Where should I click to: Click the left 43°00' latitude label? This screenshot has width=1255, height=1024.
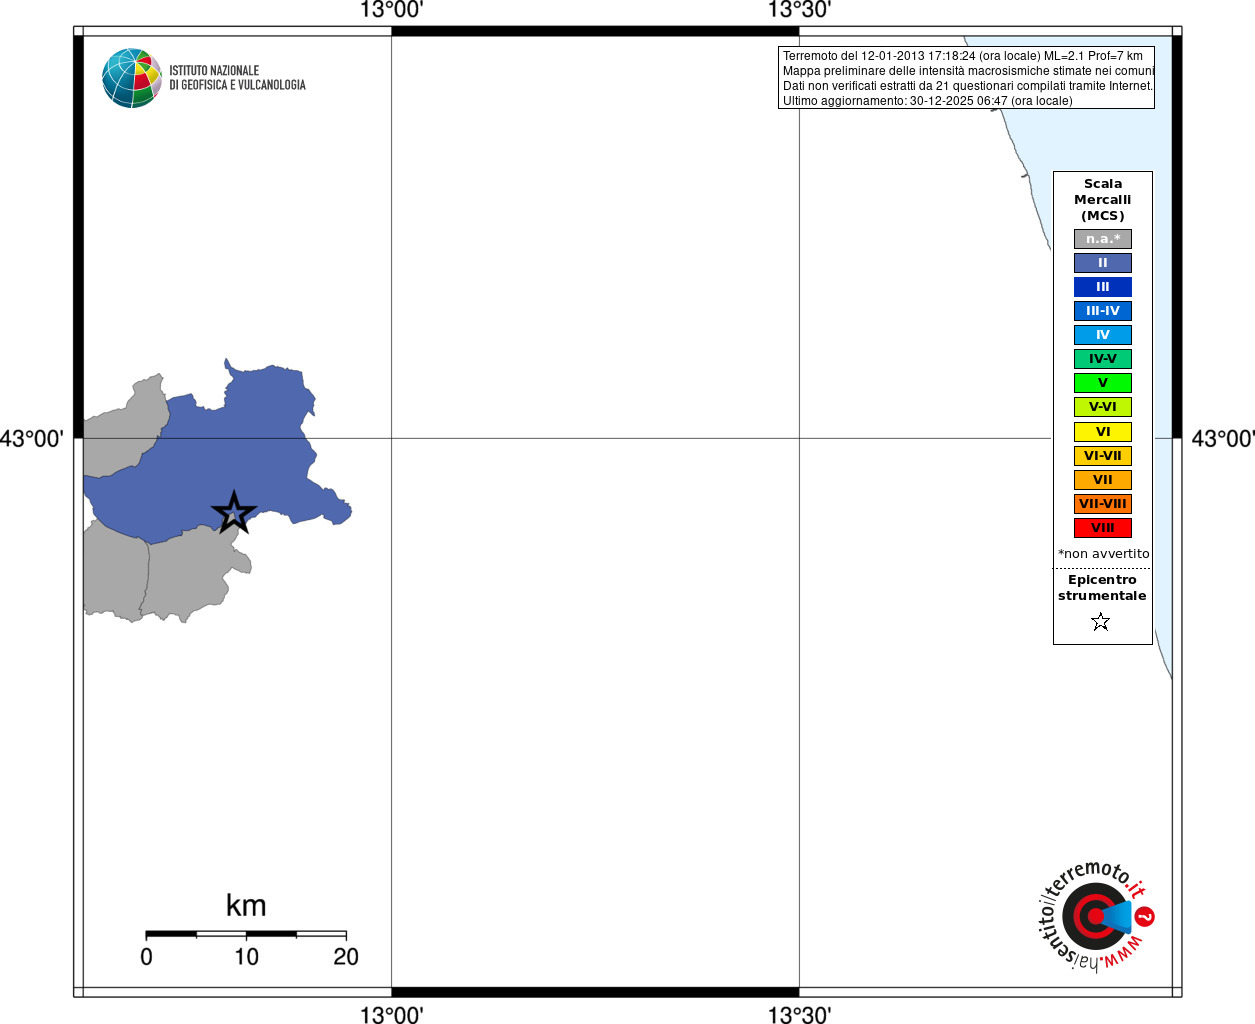click(x=32, y=439)
